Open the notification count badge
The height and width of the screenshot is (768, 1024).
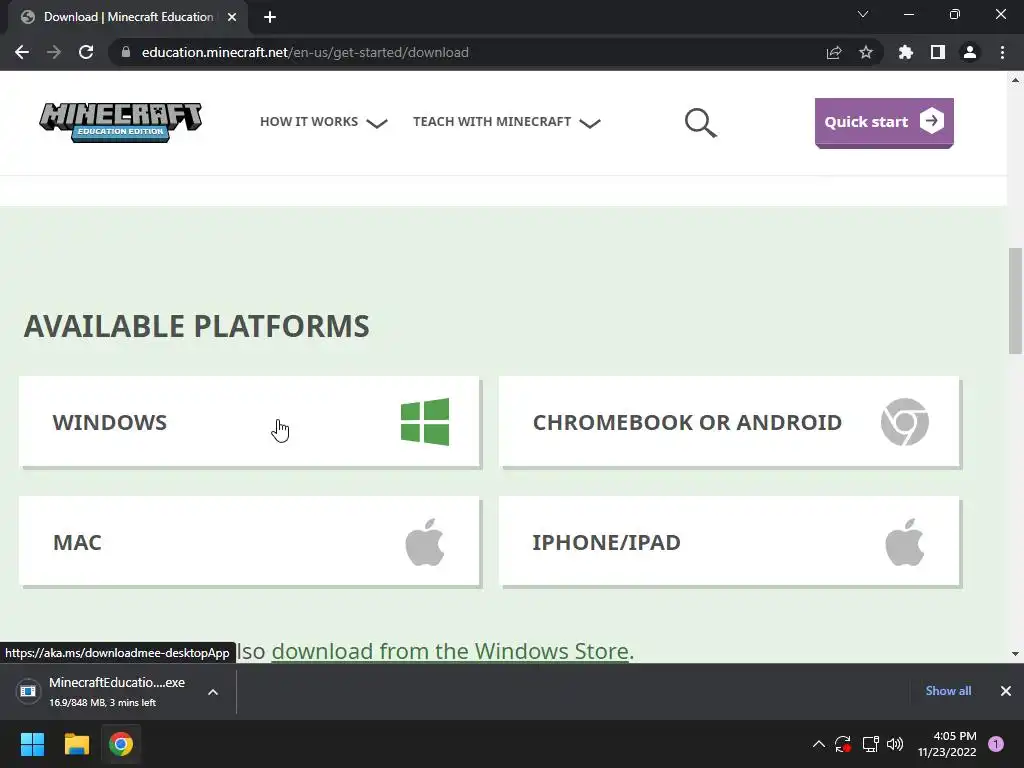pyautogui.click(x=996, y=744)
